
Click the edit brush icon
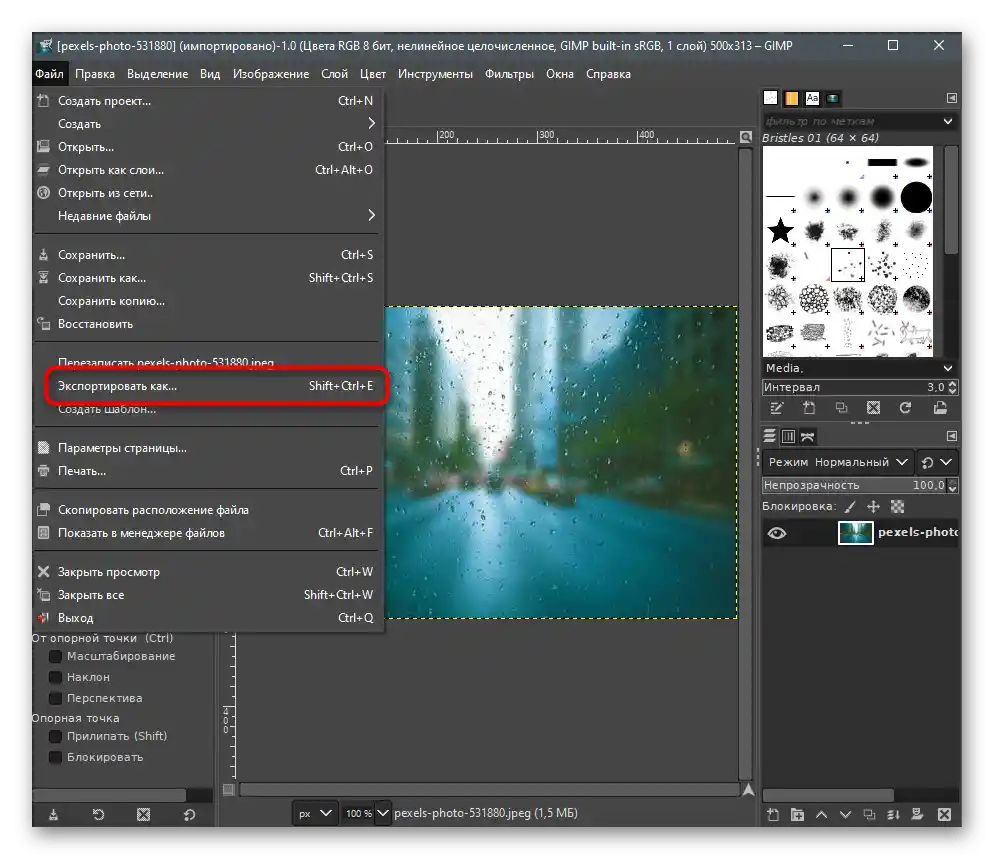point(777,408)
